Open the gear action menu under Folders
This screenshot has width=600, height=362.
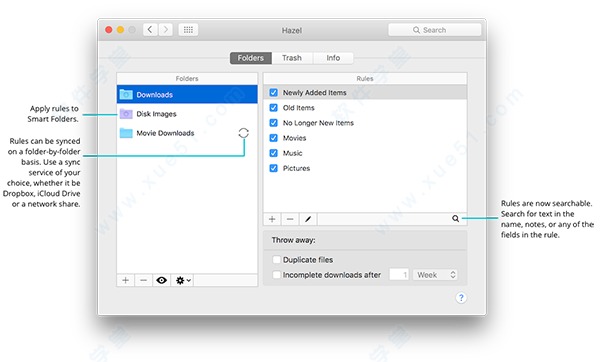tap(183, 280)
